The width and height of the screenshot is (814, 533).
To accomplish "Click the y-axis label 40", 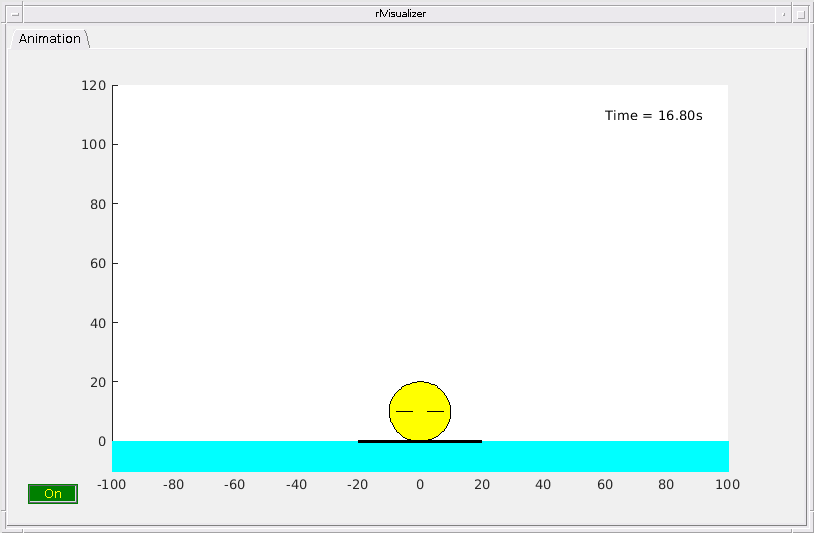I will click(x=98, y=323).
